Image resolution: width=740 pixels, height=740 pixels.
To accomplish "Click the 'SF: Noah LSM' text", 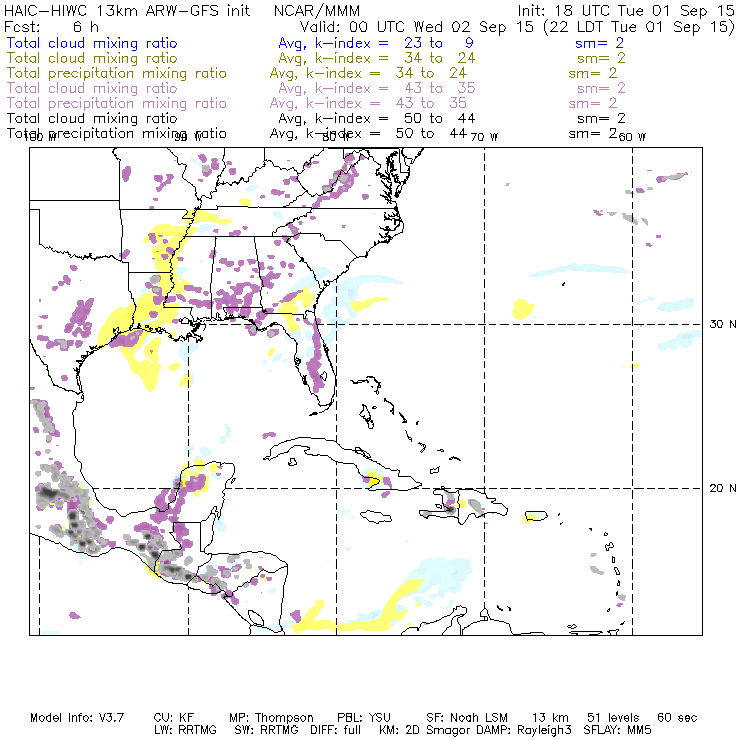I will pos(467,718).
